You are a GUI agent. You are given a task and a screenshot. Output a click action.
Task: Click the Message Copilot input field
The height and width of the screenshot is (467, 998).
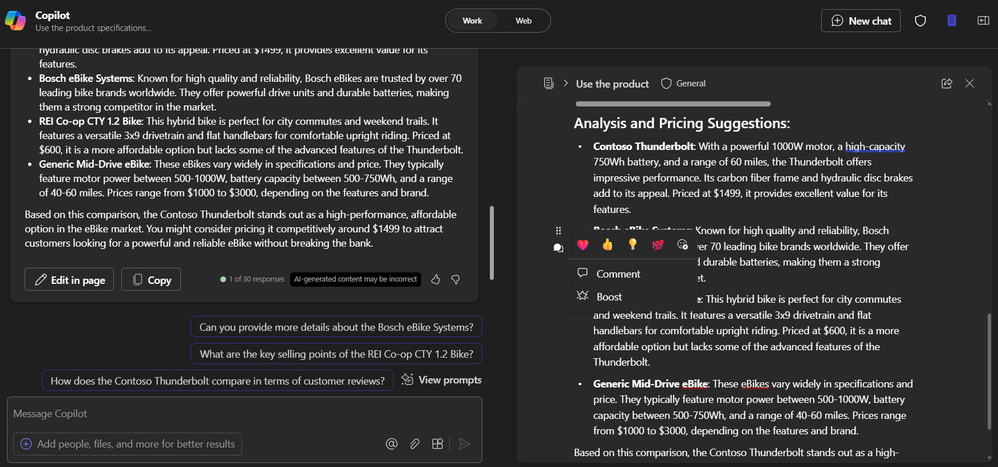coord(244,414)
